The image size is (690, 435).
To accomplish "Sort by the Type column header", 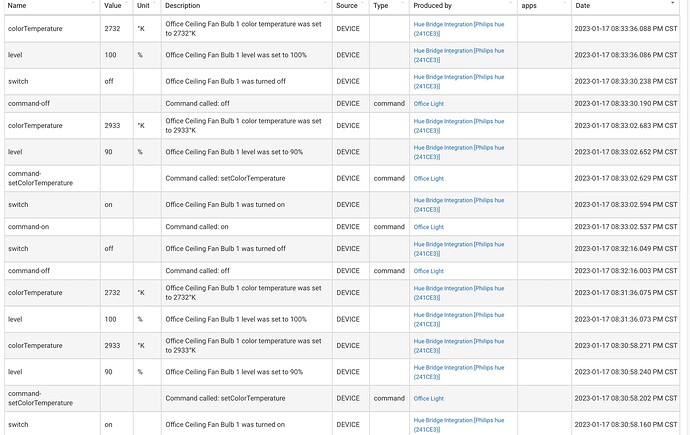I will (x=381, y=5).
